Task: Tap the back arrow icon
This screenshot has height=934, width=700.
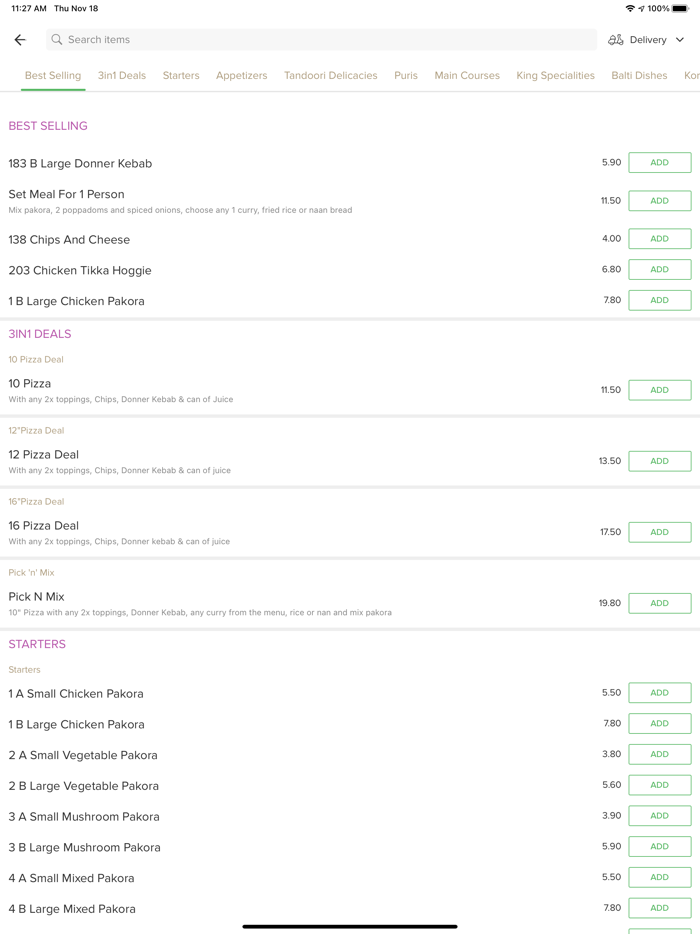Action: tap(20, 40)
